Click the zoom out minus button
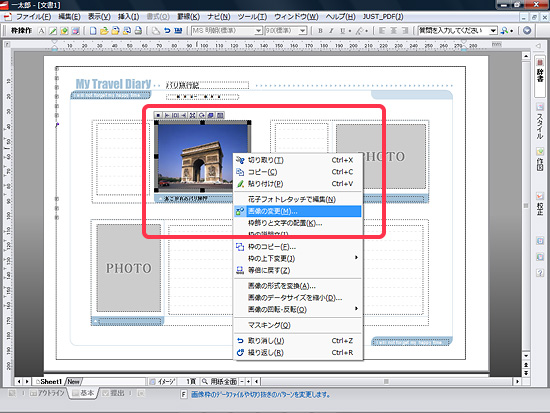 pos(242,381)
